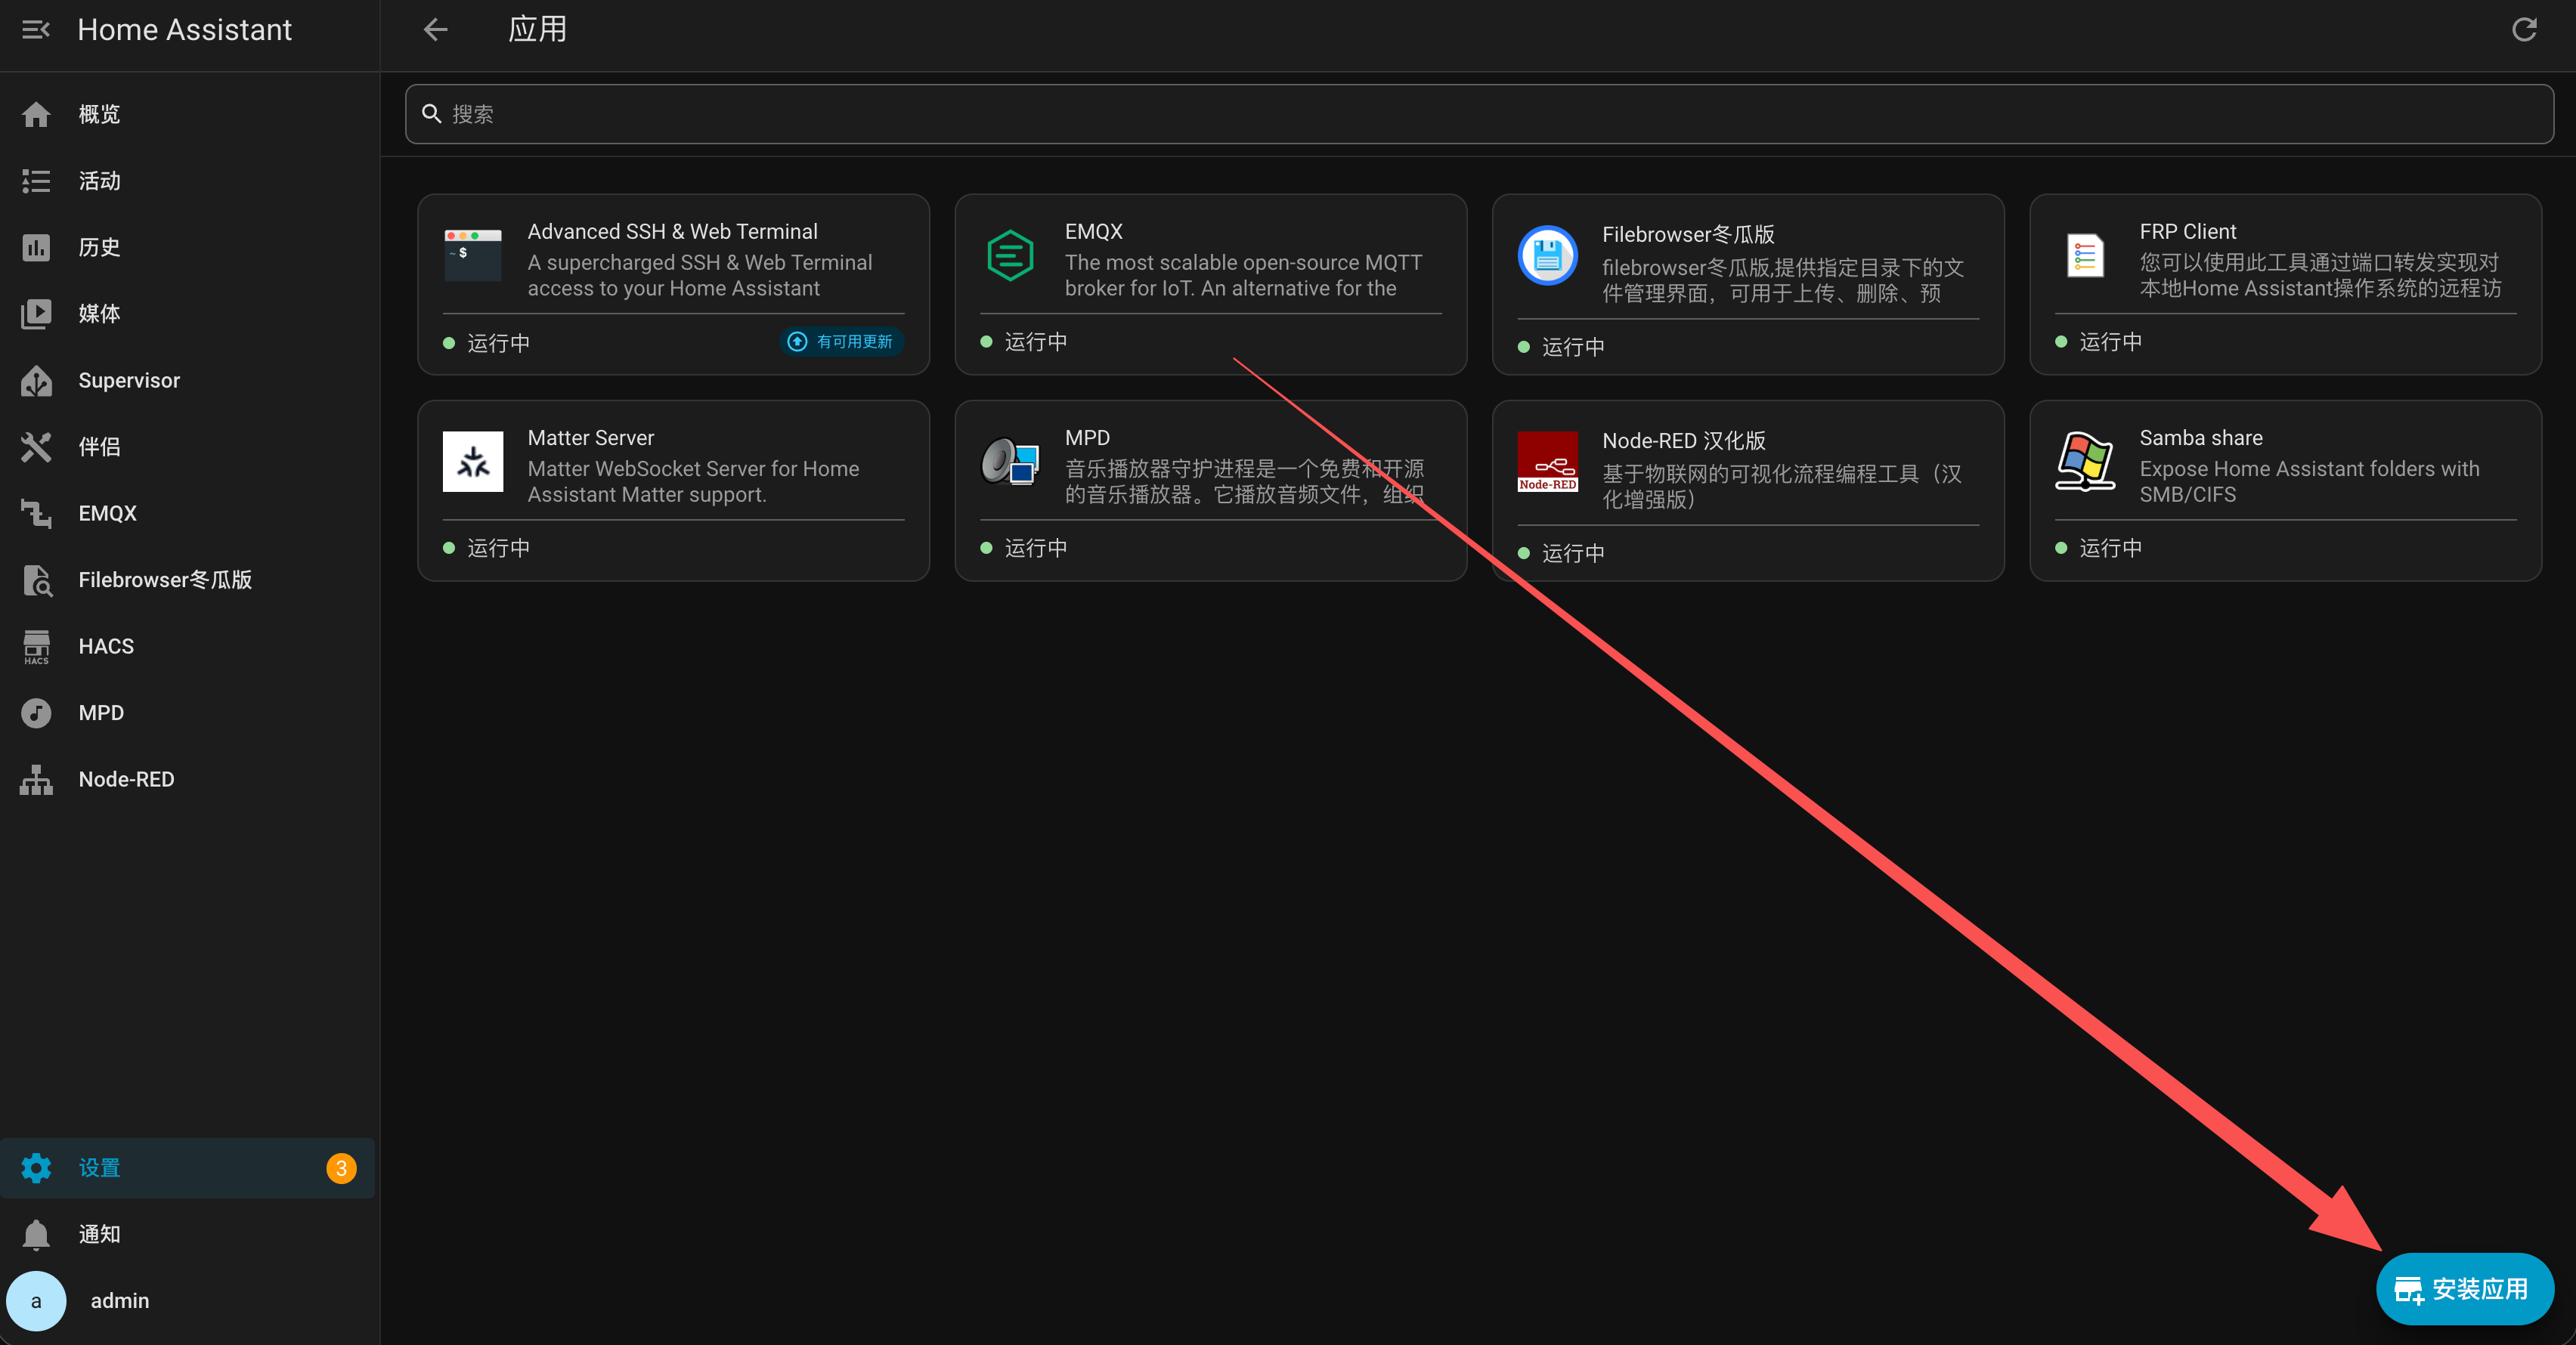Click the admin username in sidebar
The width and height of the screenshot is (2576, 1345).
pos(120,1301)
